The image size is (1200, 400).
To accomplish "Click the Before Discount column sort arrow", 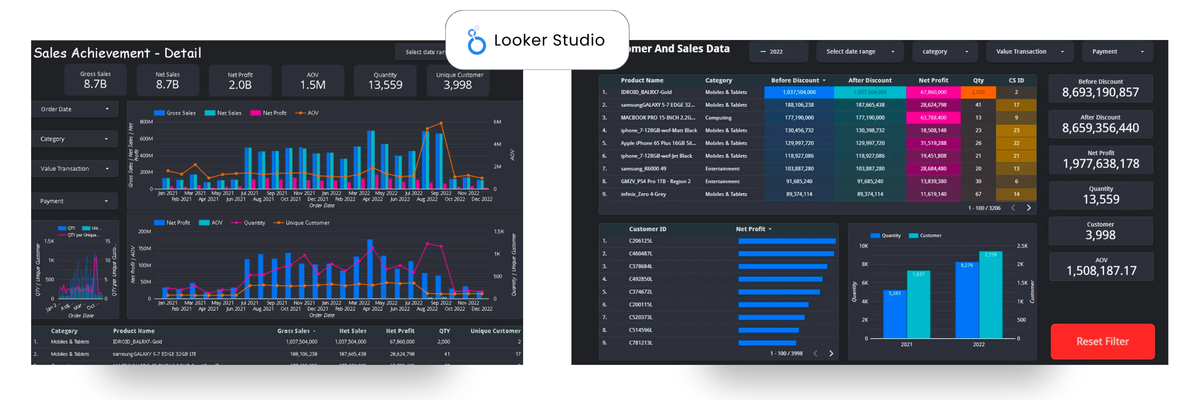I will click(824, 80).
